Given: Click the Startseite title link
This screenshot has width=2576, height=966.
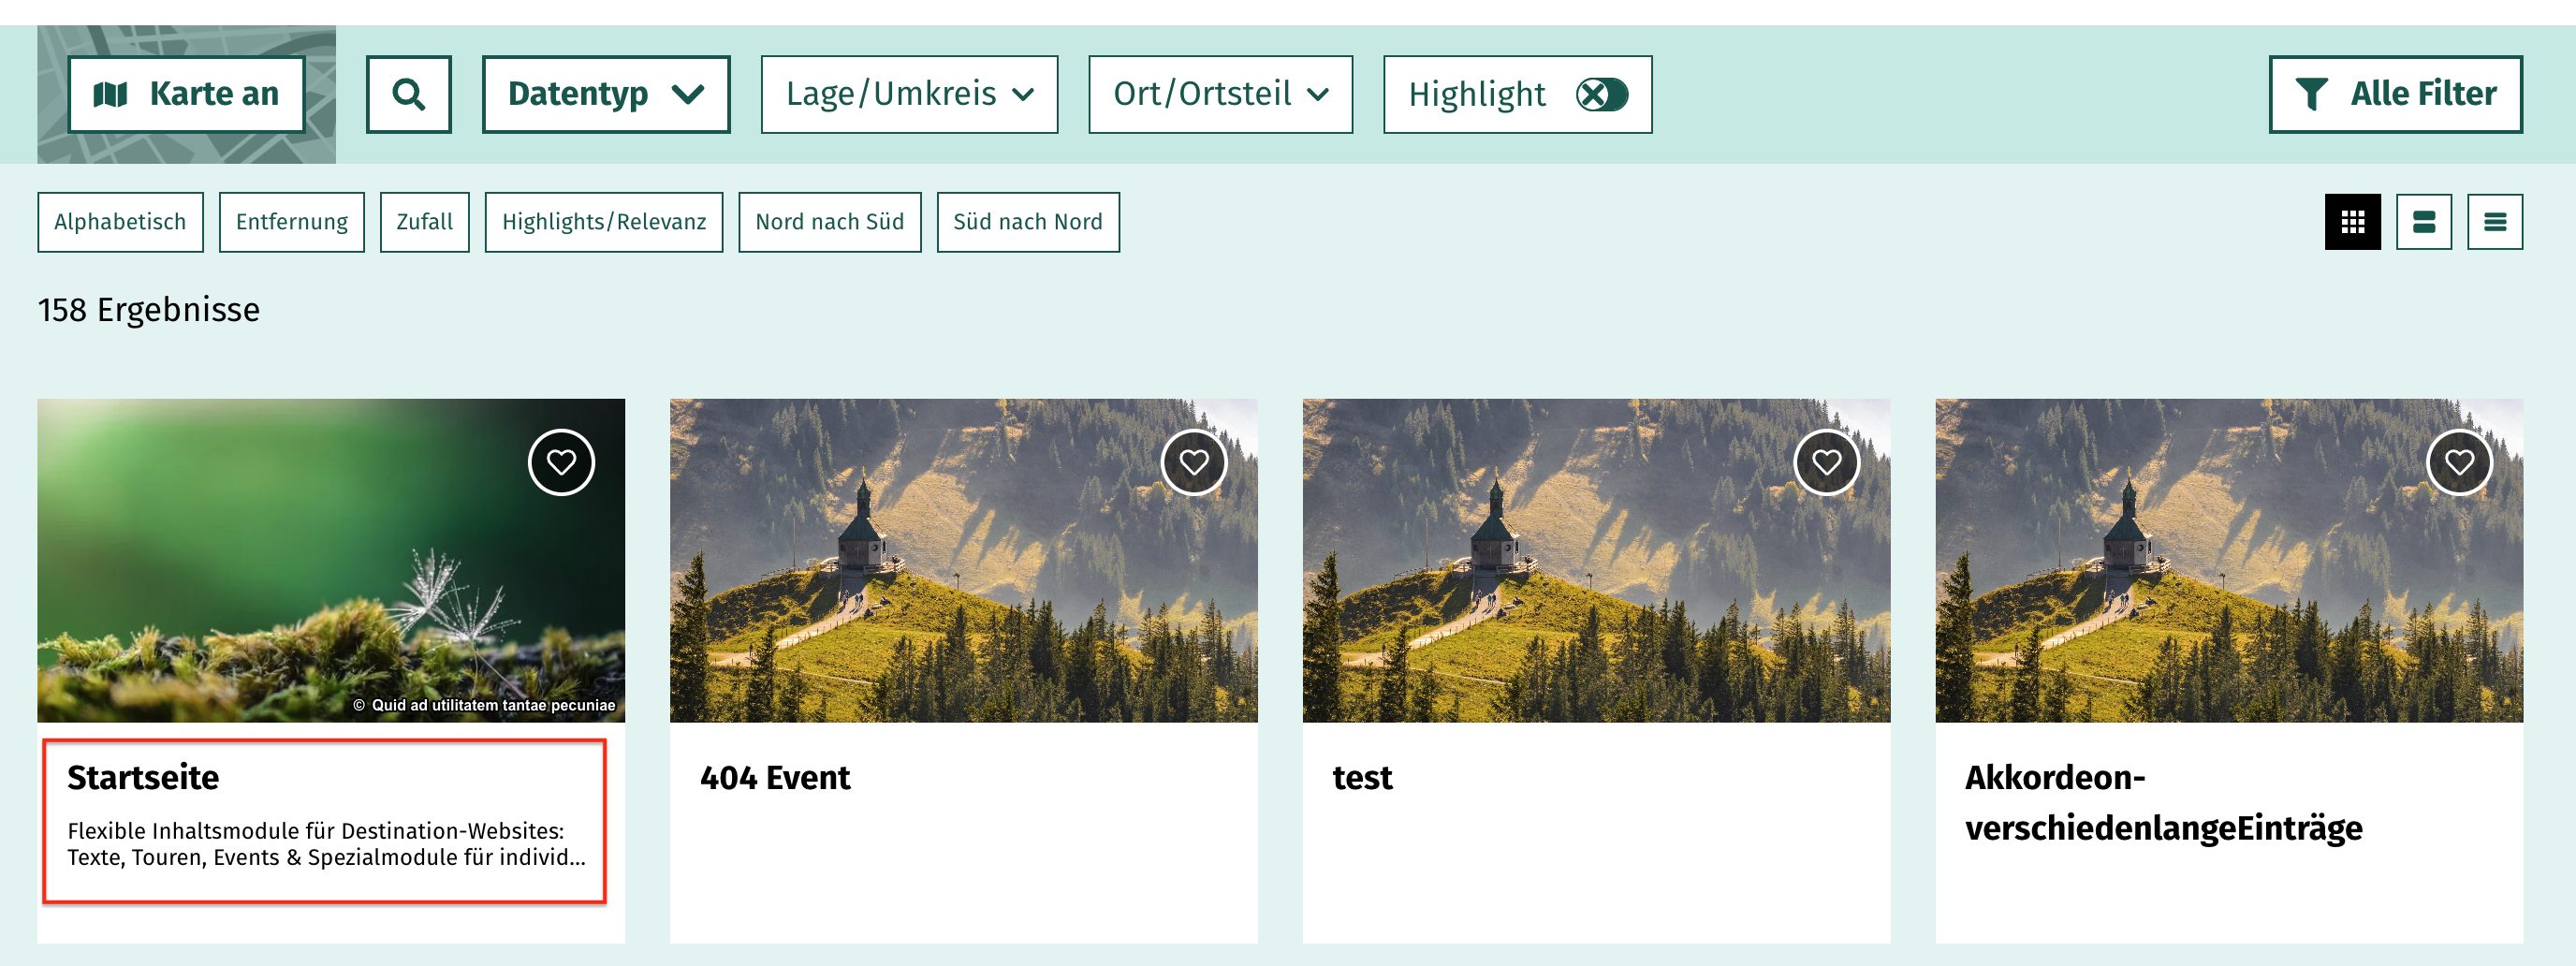Looking at the screenshot, I should click(143, 777).
